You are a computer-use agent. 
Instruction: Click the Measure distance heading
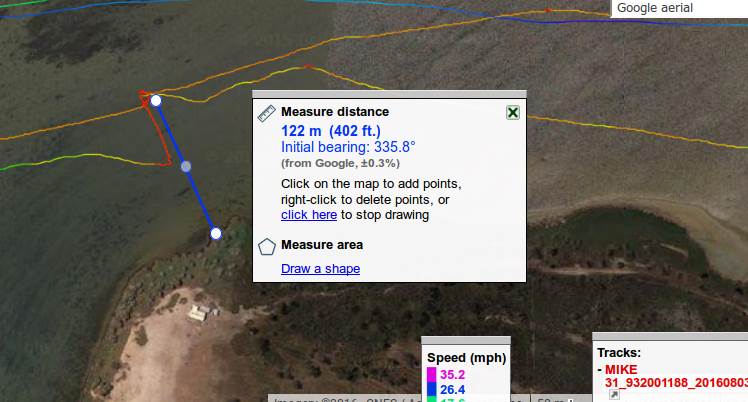click(x=335, y=112)
